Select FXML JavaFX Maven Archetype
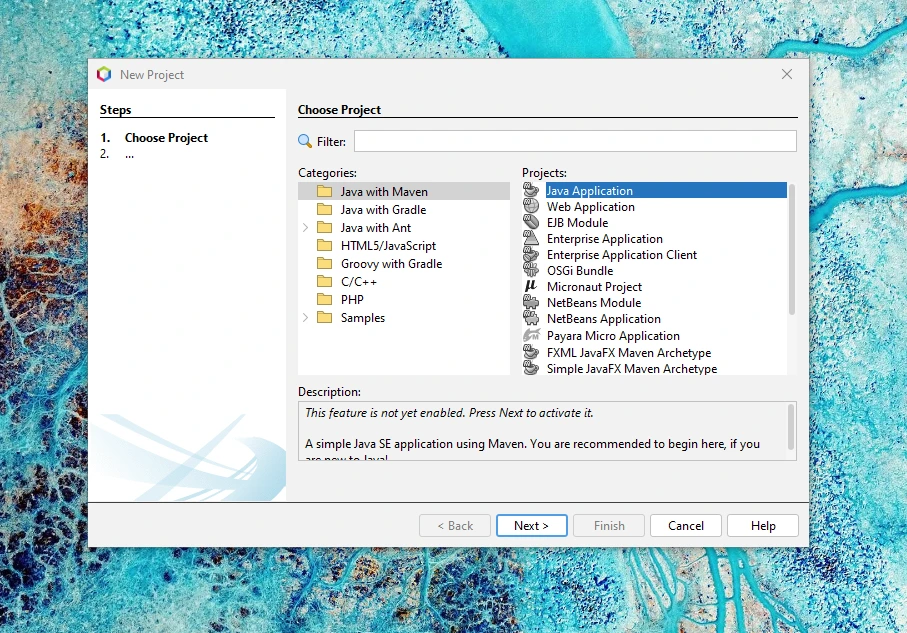 coord(655,352)
